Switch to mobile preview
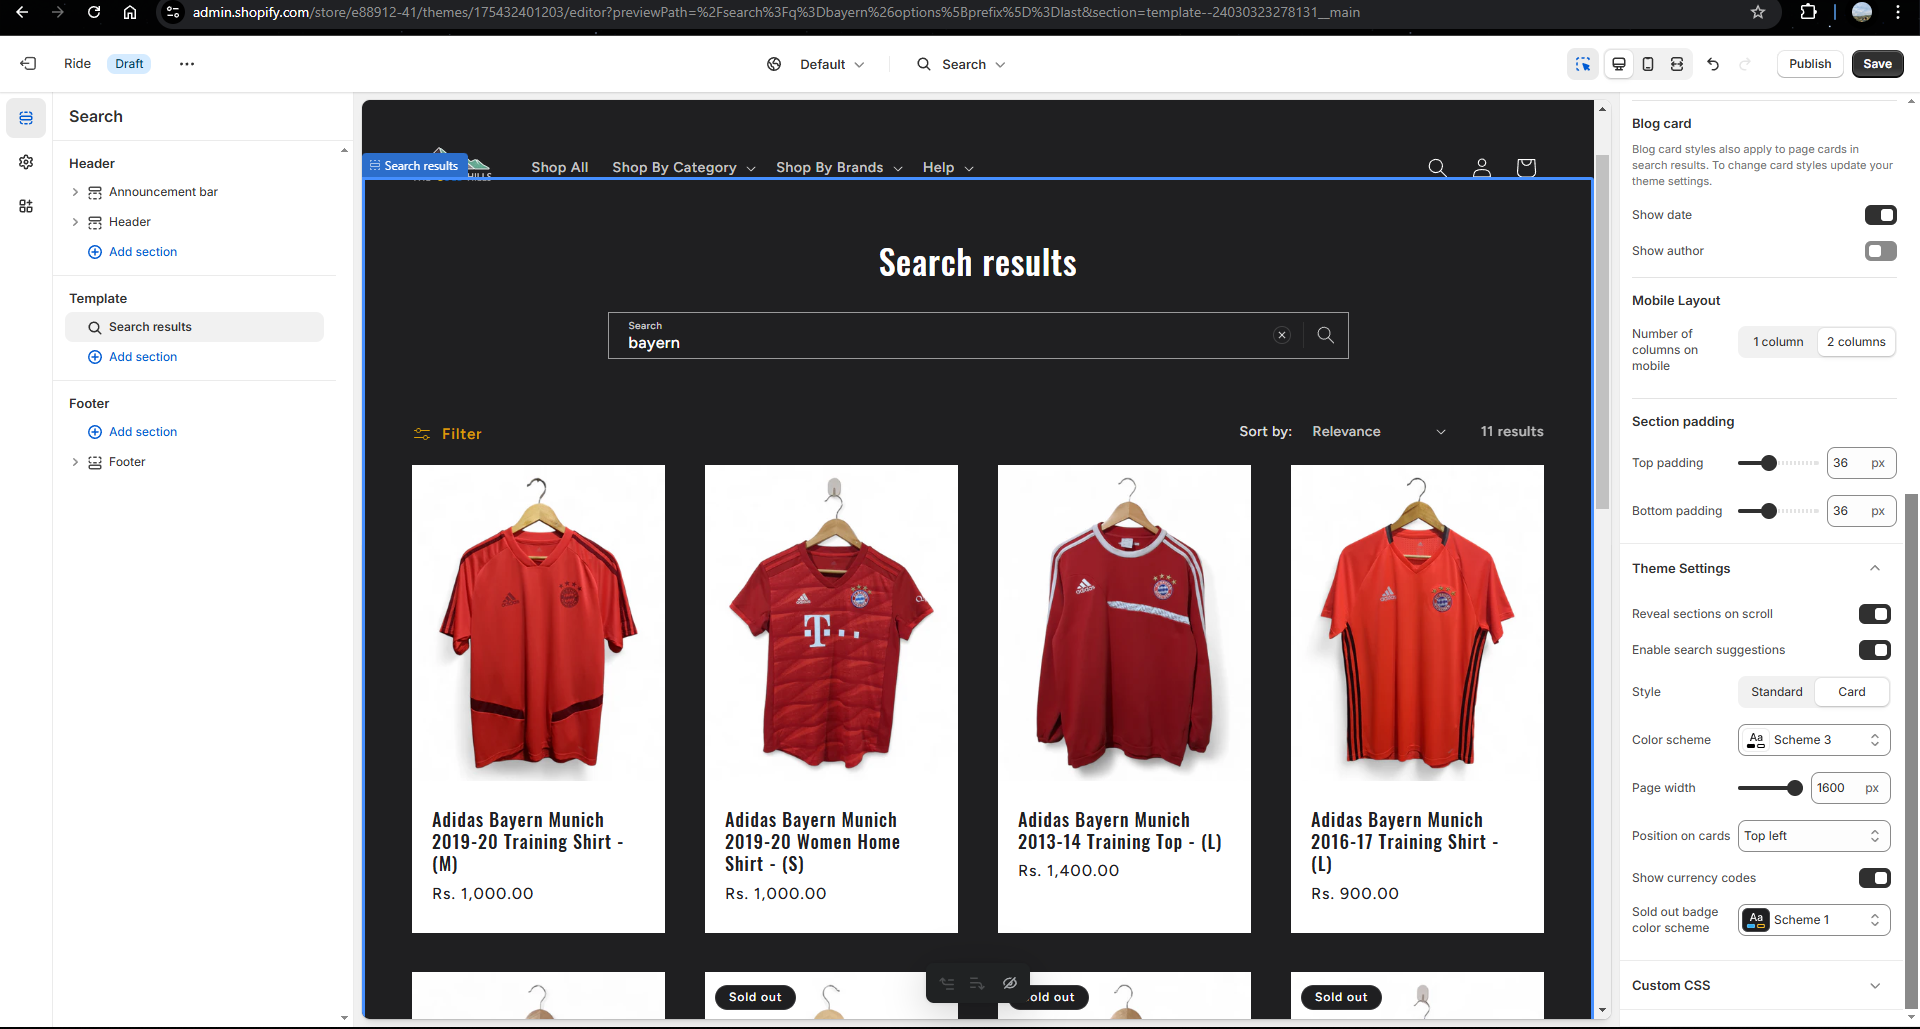Screen dimensions: 1920x1029 [1648, 64]
